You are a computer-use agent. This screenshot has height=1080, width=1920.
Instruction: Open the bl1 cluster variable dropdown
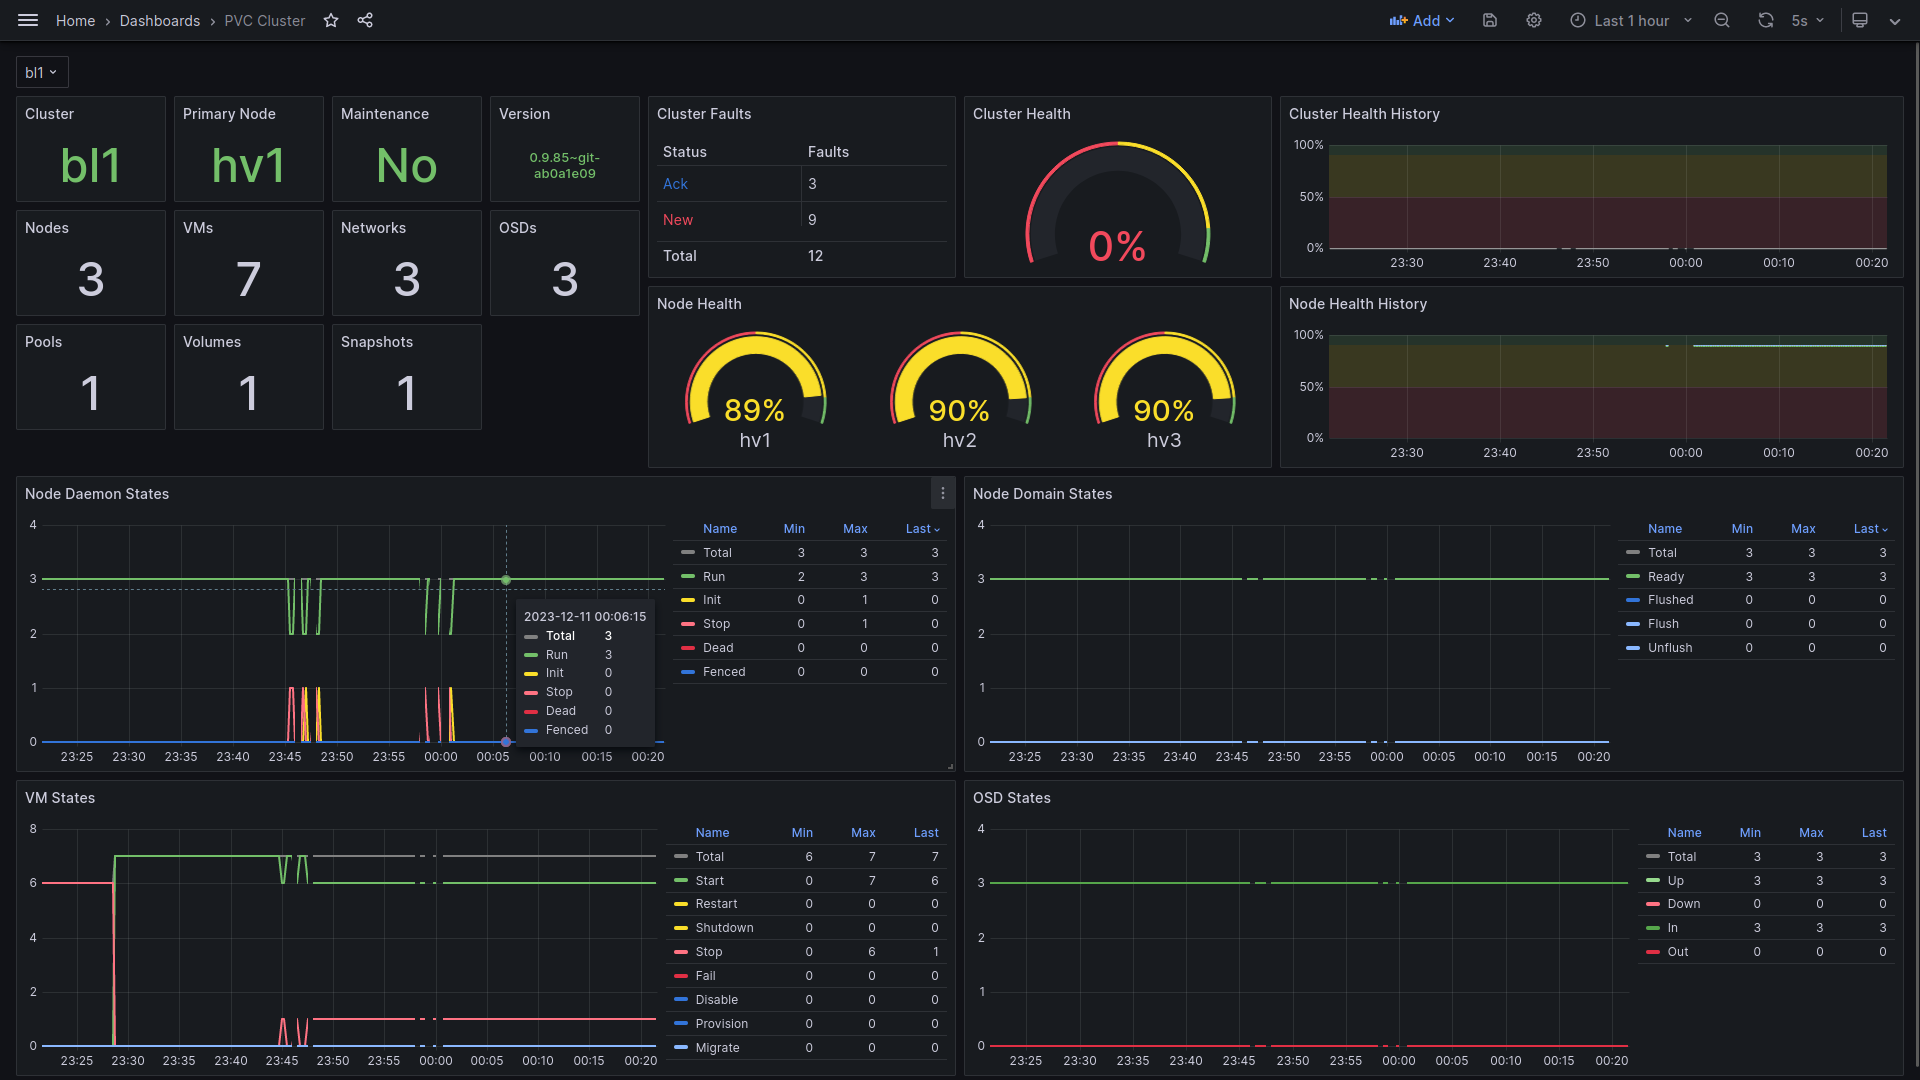point(41,71)
